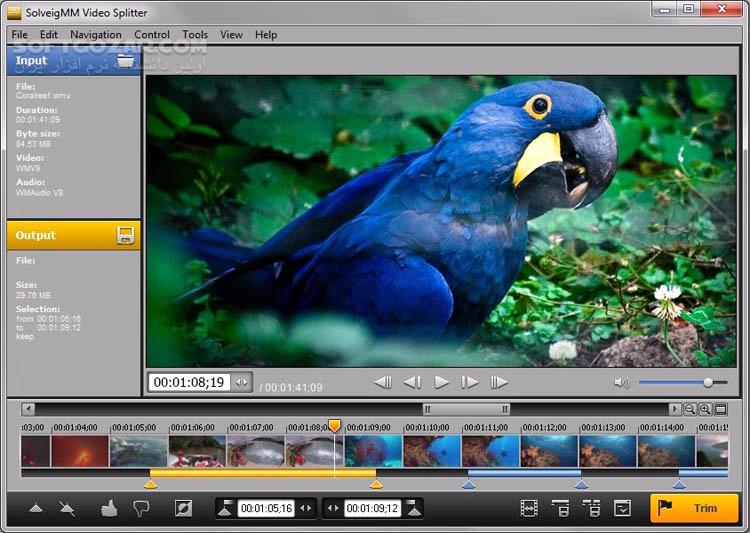The width and height of the screenshot is (750, 533).
Task: Click the timeline scrollbar thumb
Action: (466, 409)
